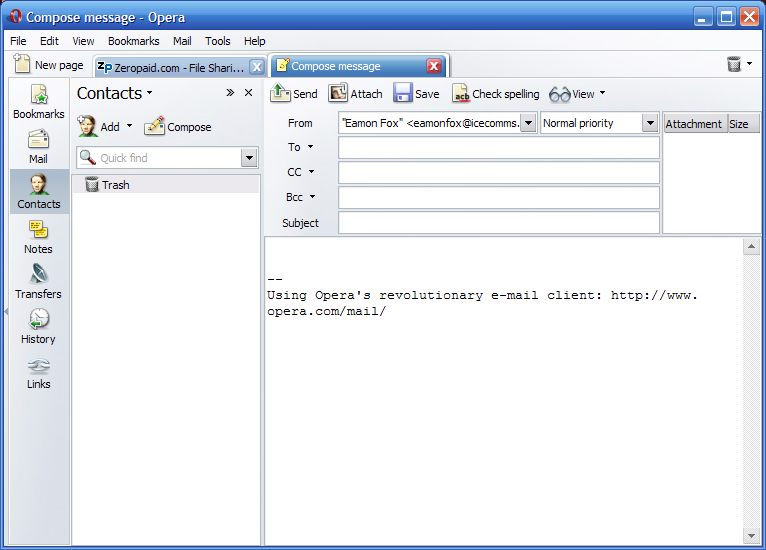Screen dimensions: 766x550
Task: Click in the To recipient field
Action: pyautogui.click(x=499, y=148)
